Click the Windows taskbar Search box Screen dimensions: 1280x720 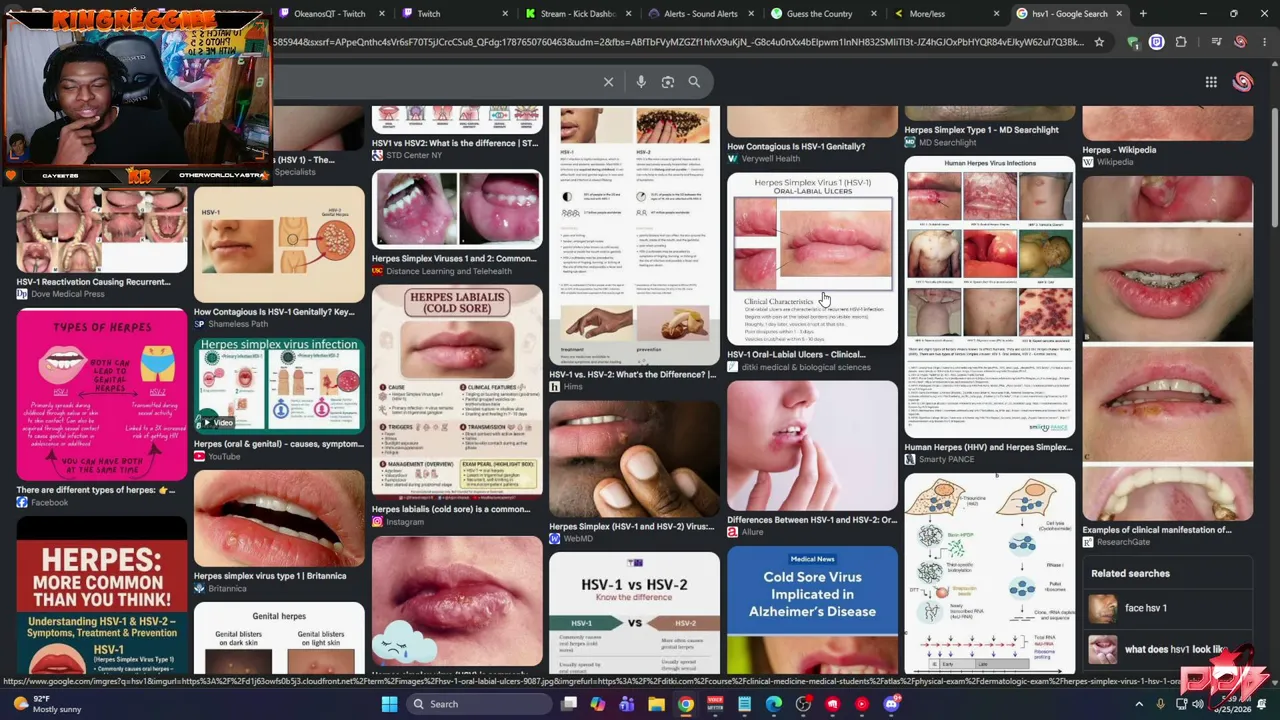pyautogui.click(x=478, y=704)
